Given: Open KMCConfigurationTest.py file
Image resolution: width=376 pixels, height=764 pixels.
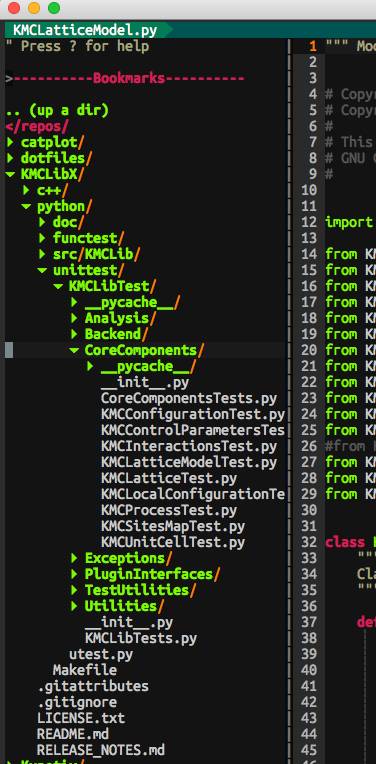Looking at the screenshot, I should [x=193, y=415].
